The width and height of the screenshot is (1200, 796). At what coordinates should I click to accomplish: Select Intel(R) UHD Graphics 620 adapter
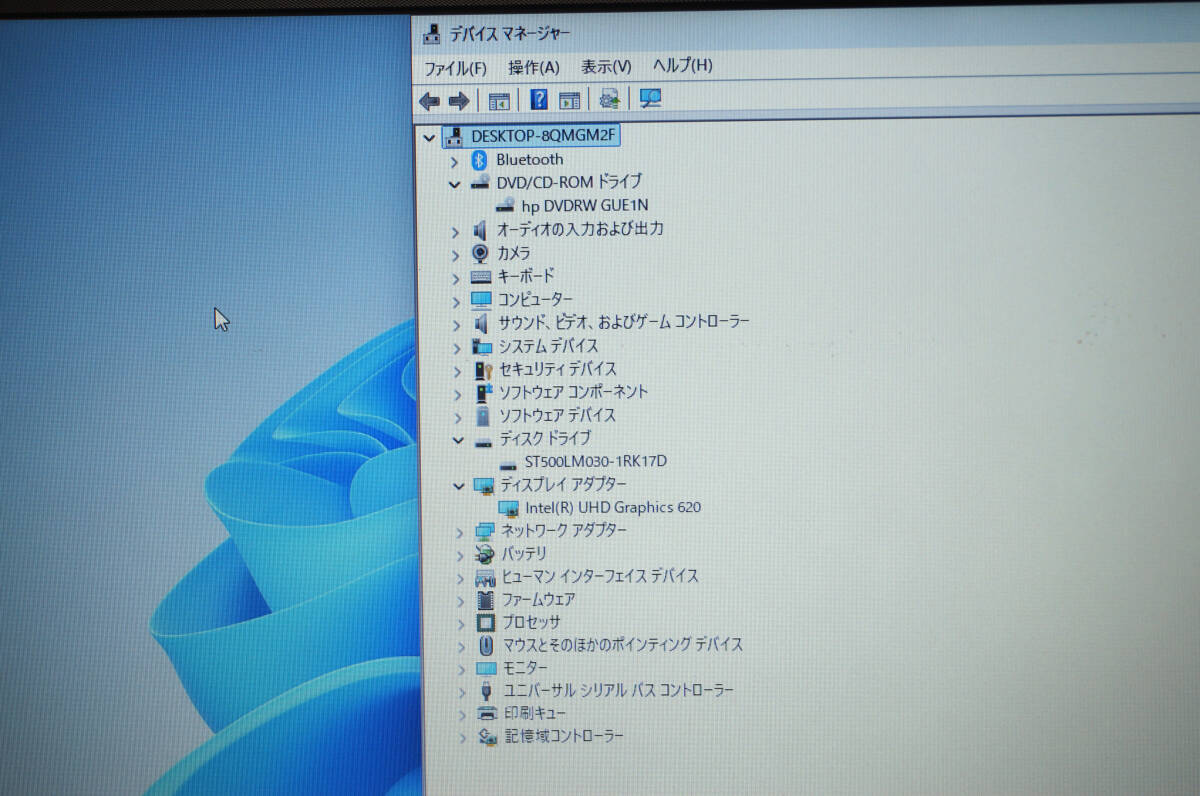click(x=613, y=507)
